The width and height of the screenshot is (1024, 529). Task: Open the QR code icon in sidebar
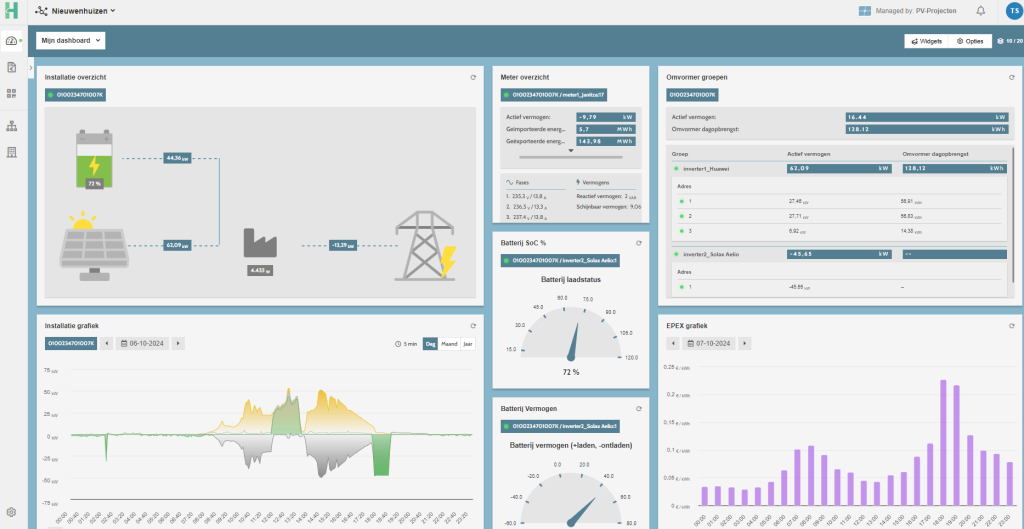(x=12, y=94)
